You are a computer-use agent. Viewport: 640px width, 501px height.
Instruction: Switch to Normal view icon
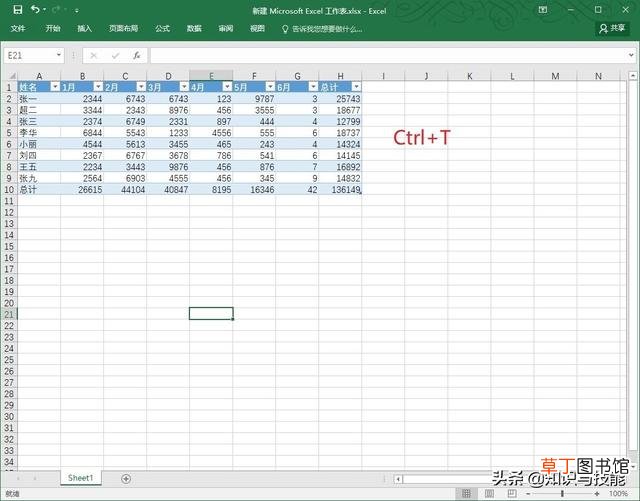[466, 494]
